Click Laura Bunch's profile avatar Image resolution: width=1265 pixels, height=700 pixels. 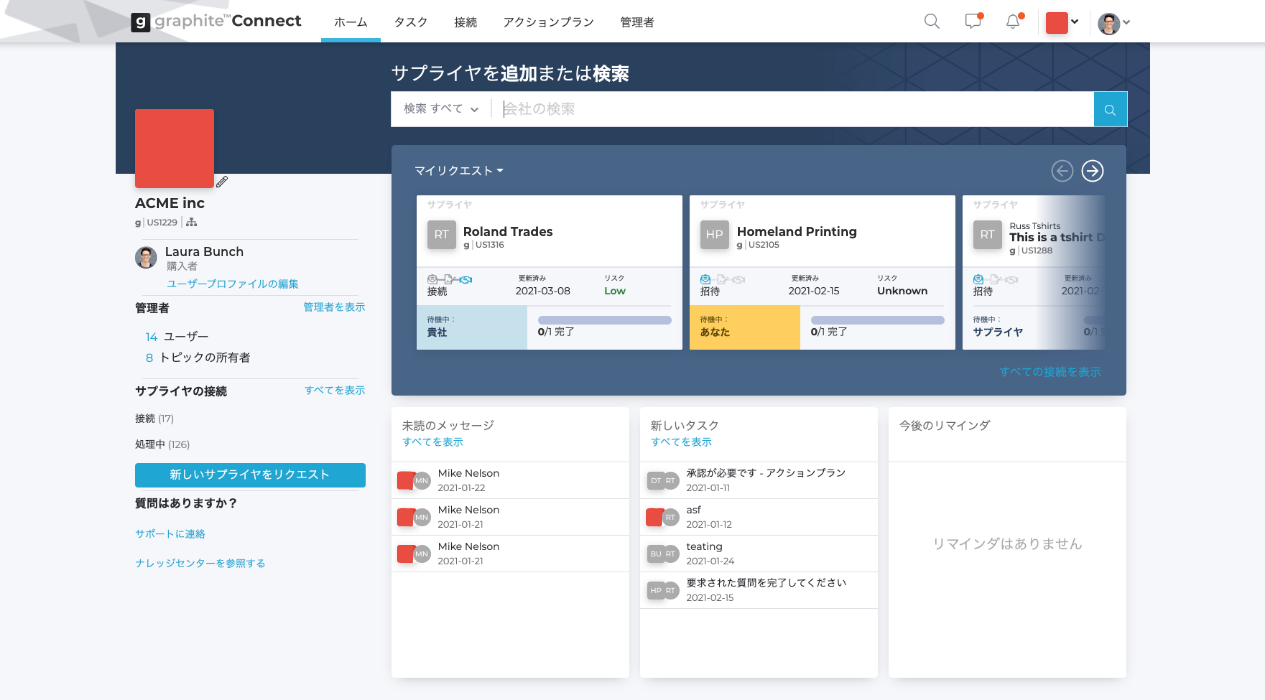point(146,257)
